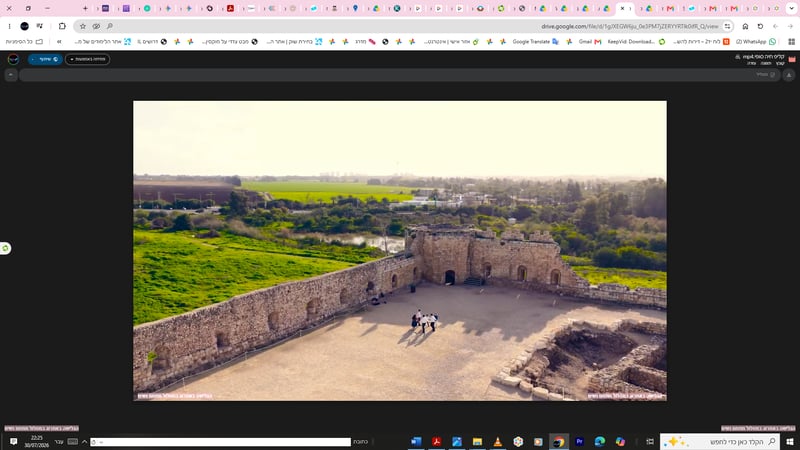The image size is (800, 450).
Task: Click the video preview image
Action: [399, 251]
